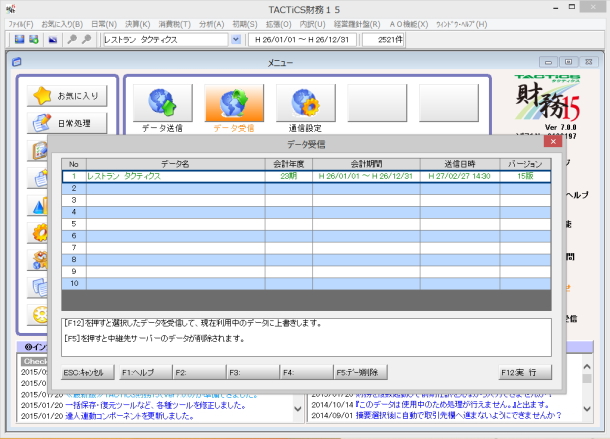
Task: Open the ファイル(F) menu
Action: pos(21,24)
